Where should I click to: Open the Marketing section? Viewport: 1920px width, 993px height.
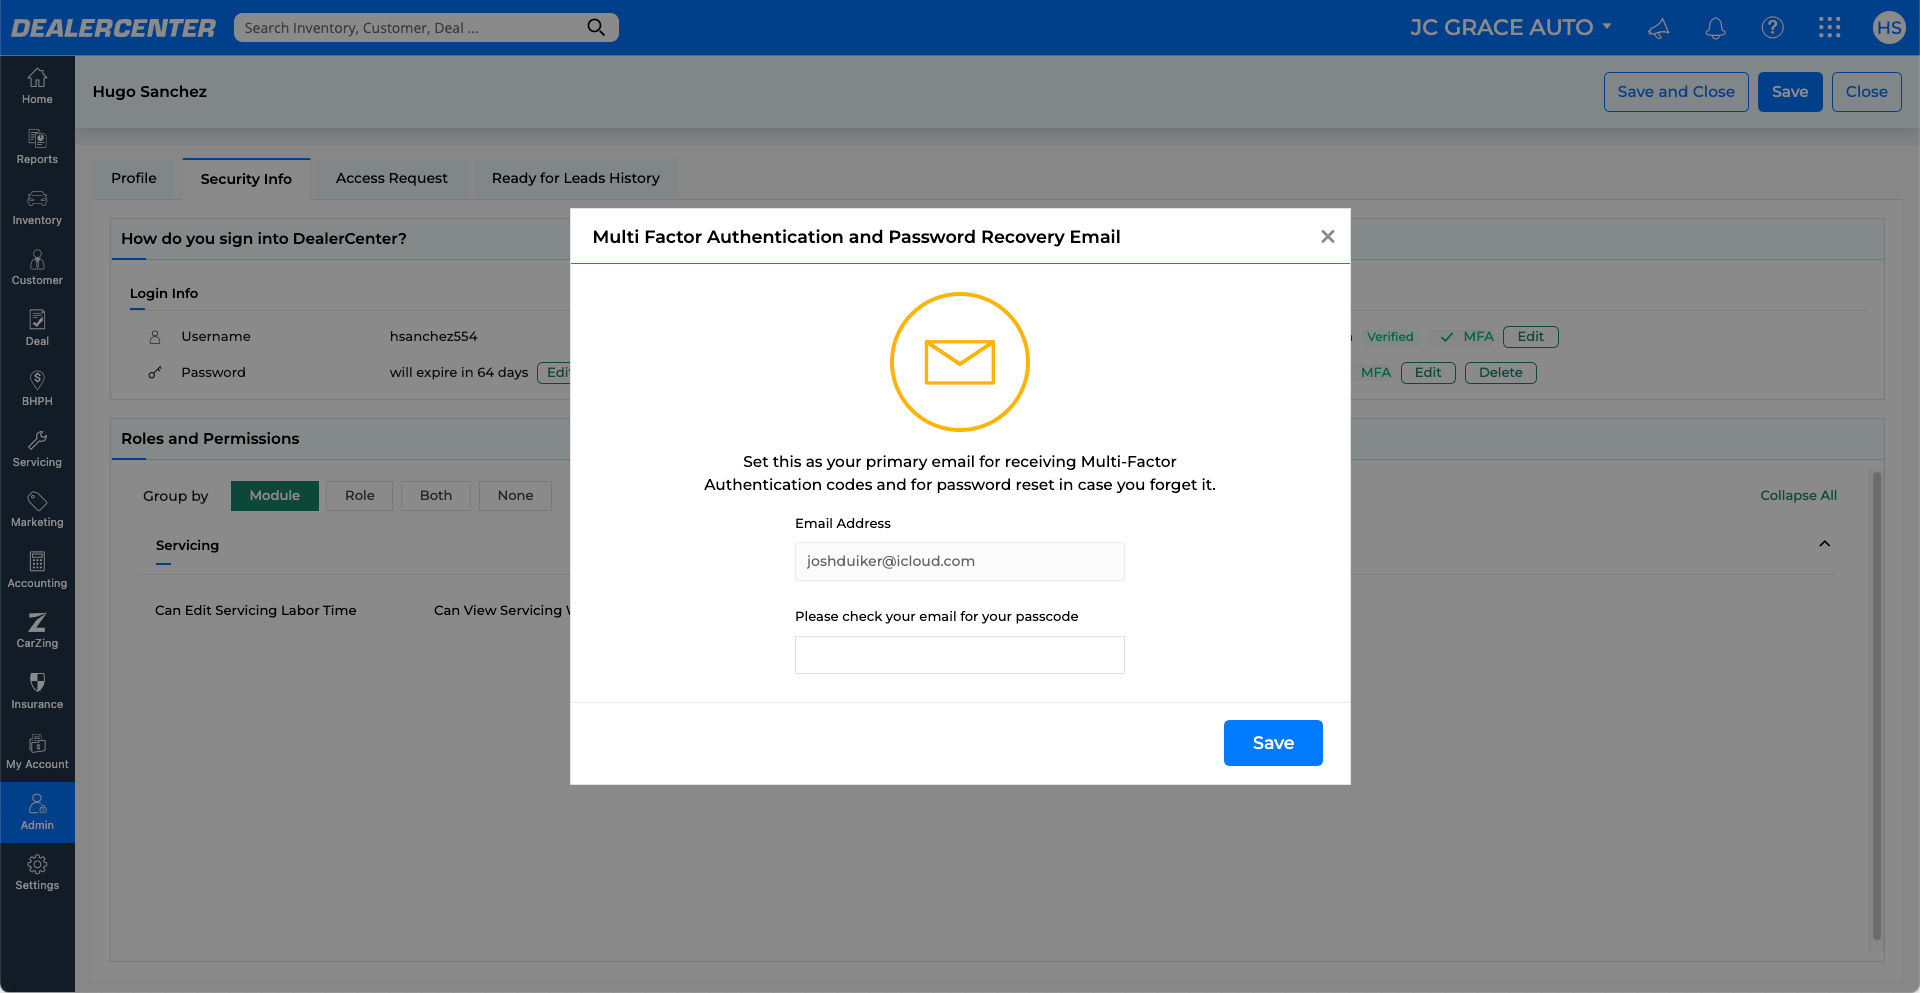click(x=37, y=510)
